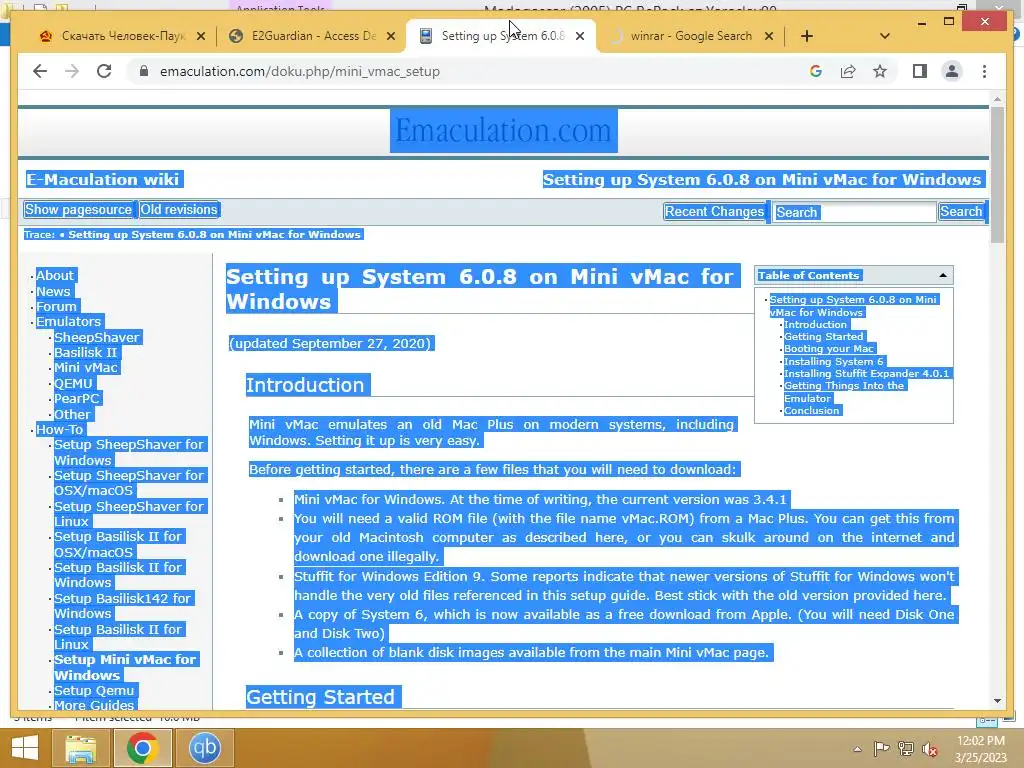
Task: Jump to Conclusion in Table of Contents
Action: point(812,411)
